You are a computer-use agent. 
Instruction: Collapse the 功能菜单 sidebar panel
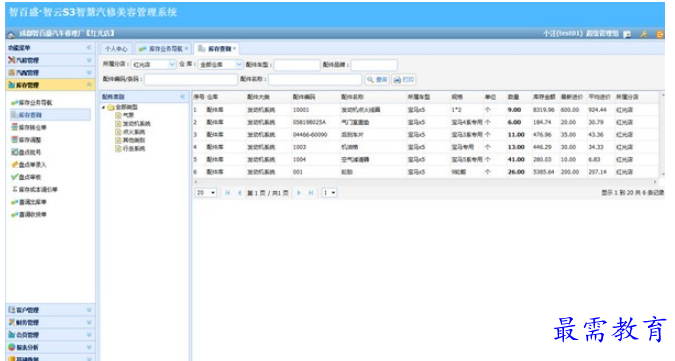89,47
